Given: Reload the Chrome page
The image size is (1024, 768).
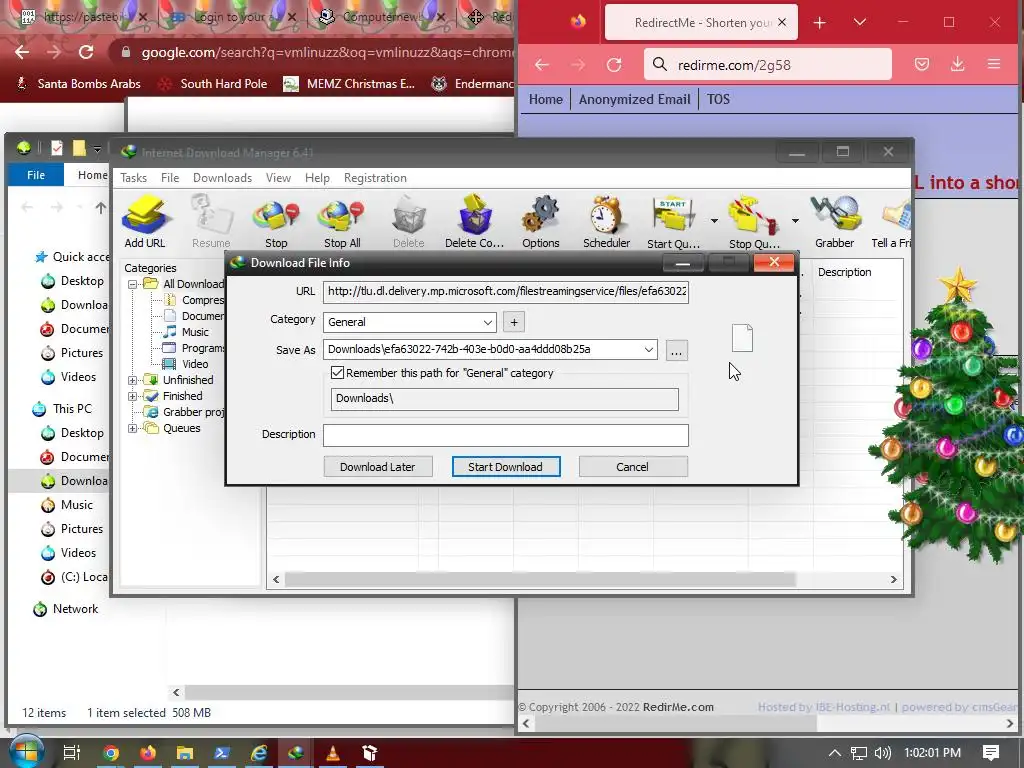Looking at the screenshot, I should [86, 52].
